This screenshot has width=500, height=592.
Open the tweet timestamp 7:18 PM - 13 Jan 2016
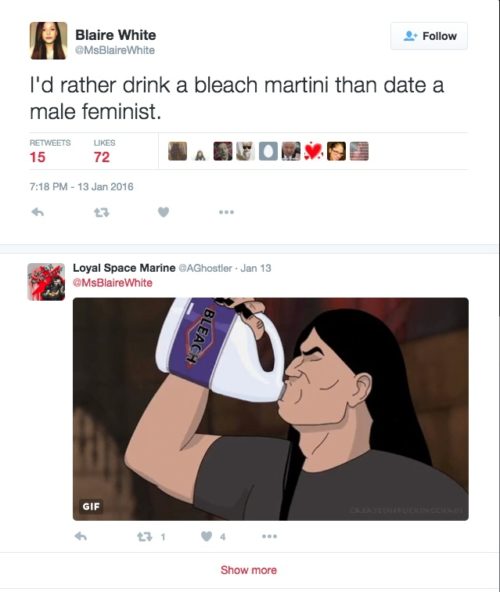81,187
